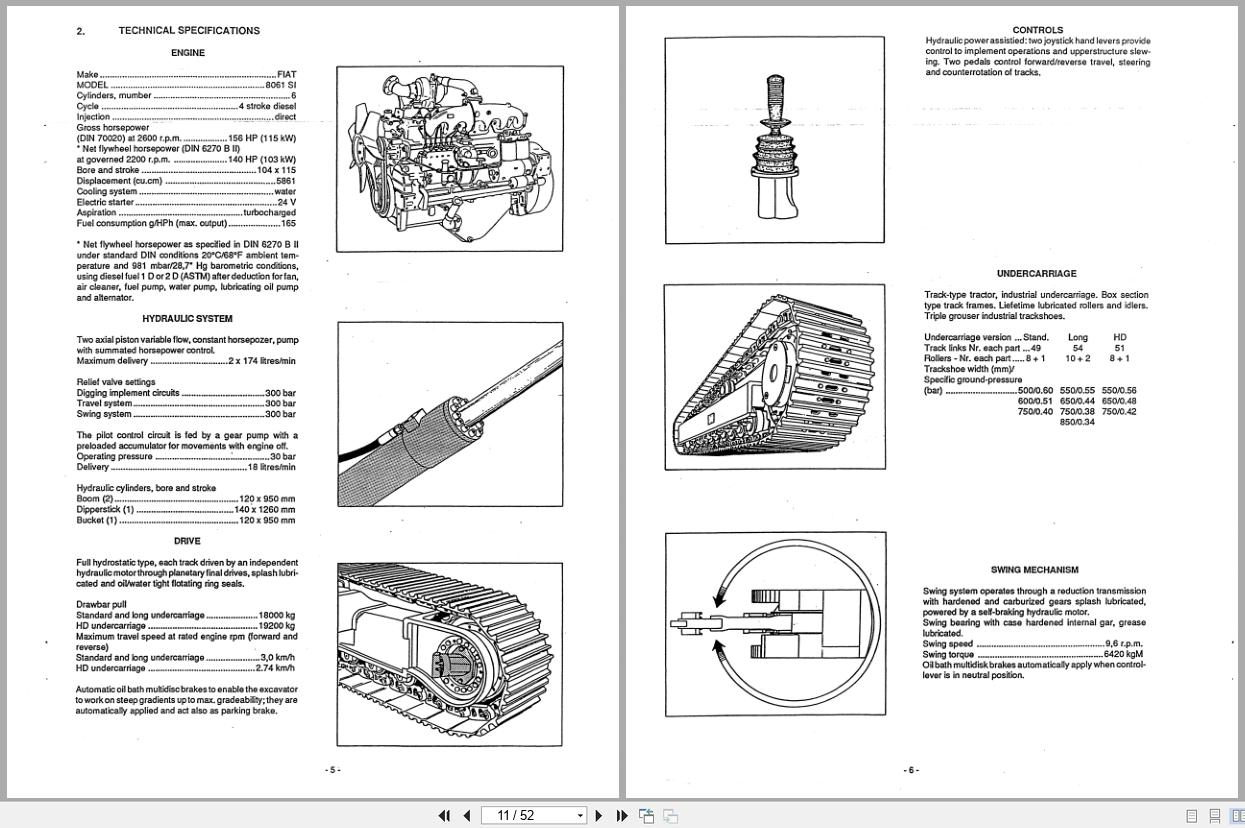
Task: Click the go to previous view icon
Action: tap(647, 816)
